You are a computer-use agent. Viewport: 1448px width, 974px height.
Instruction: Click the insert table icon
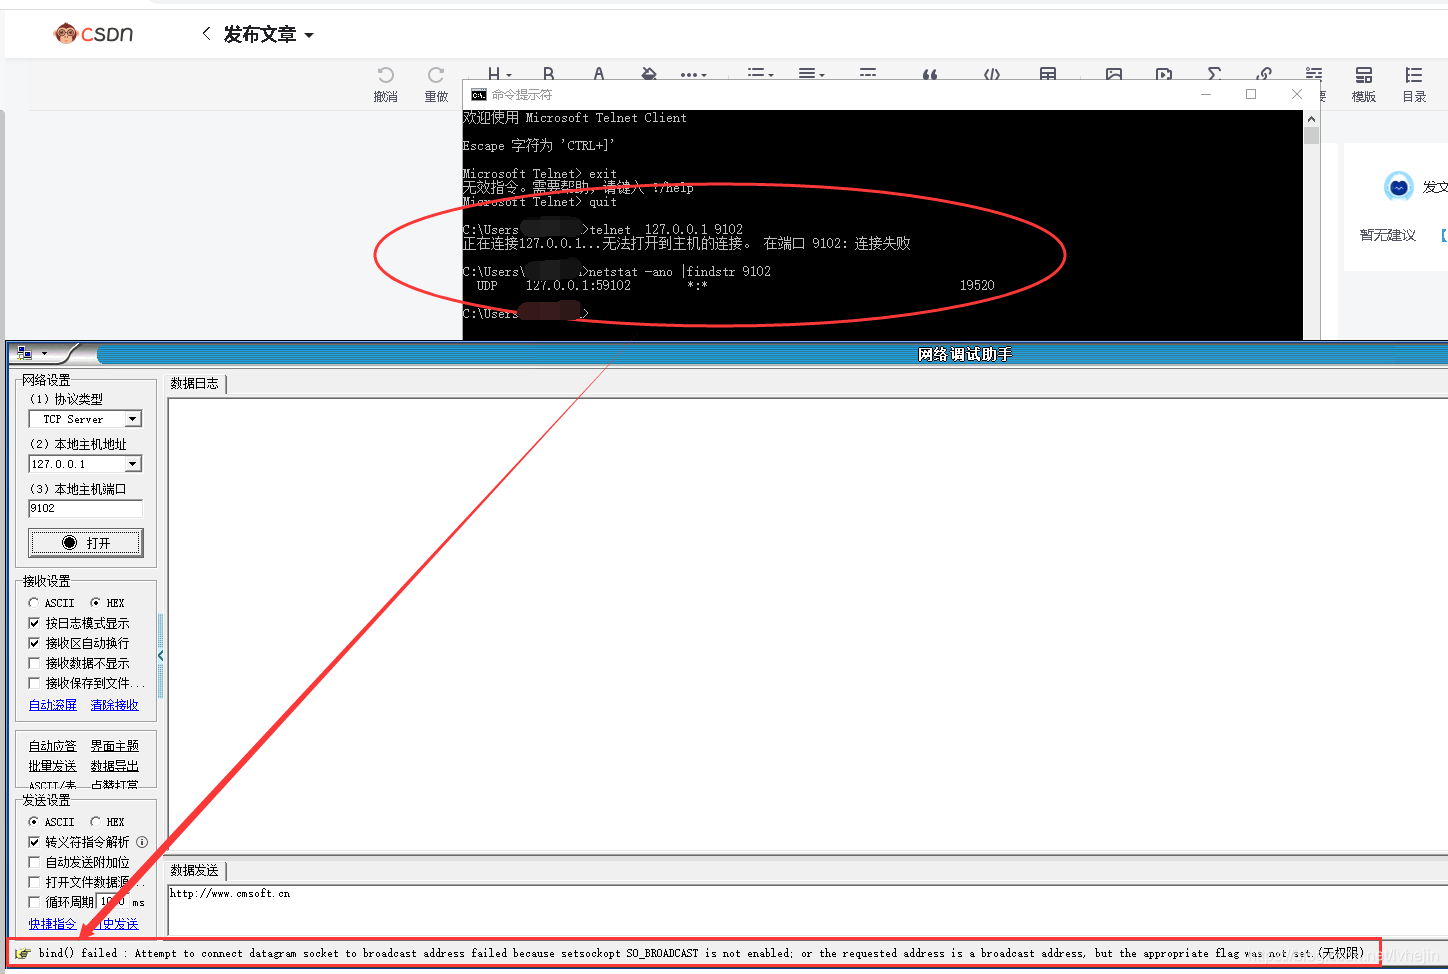pyautogui.click(x=1048, y=74)
